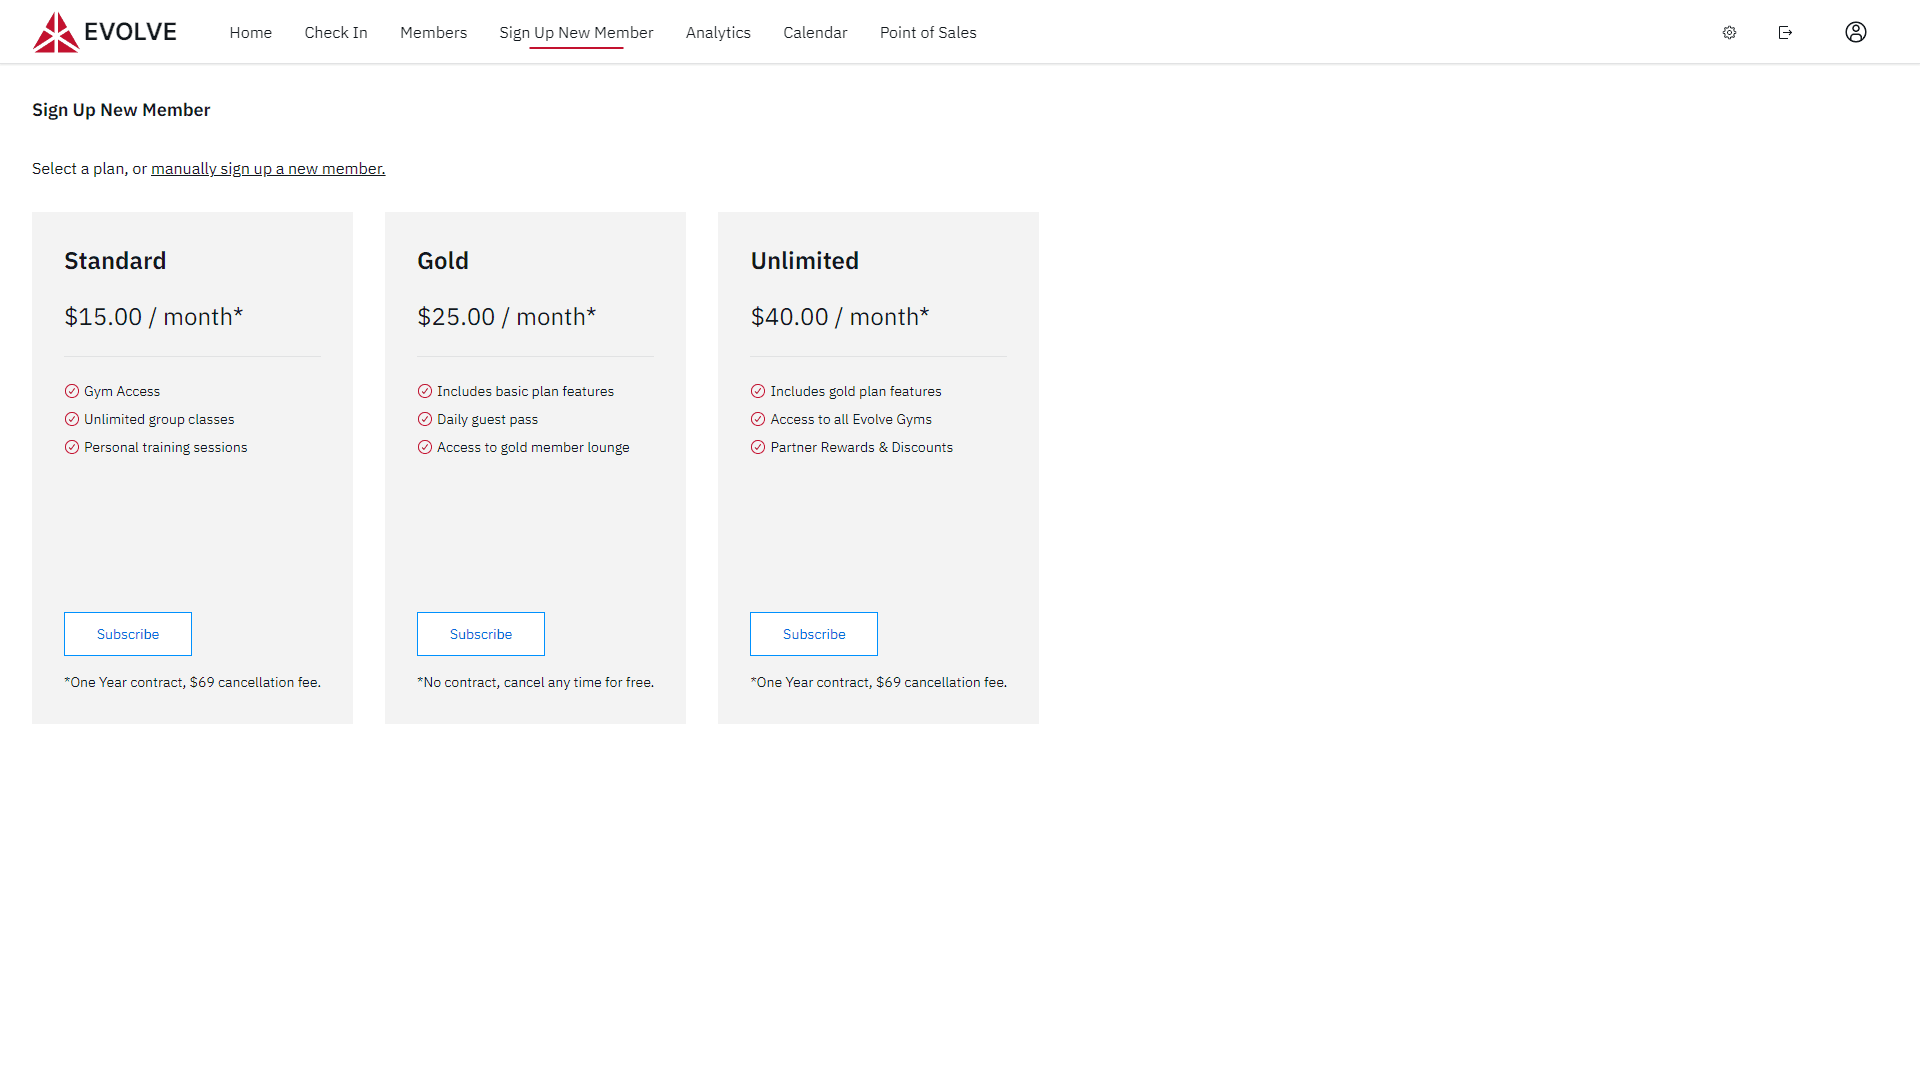
Task: Open the settings gear icon
Action: pos(1729,32)
